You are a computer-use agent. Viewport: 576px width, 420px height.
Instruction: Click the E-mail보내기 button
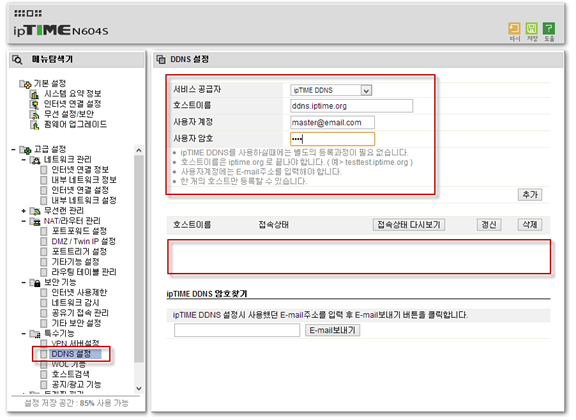click(332, 330)
